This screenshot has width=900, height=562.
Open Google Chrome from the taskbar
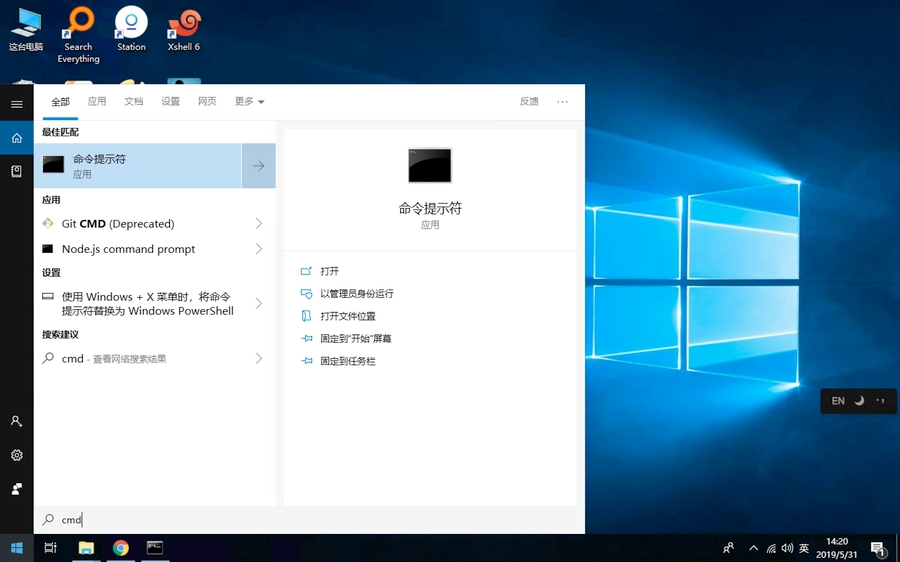point(120,548)
